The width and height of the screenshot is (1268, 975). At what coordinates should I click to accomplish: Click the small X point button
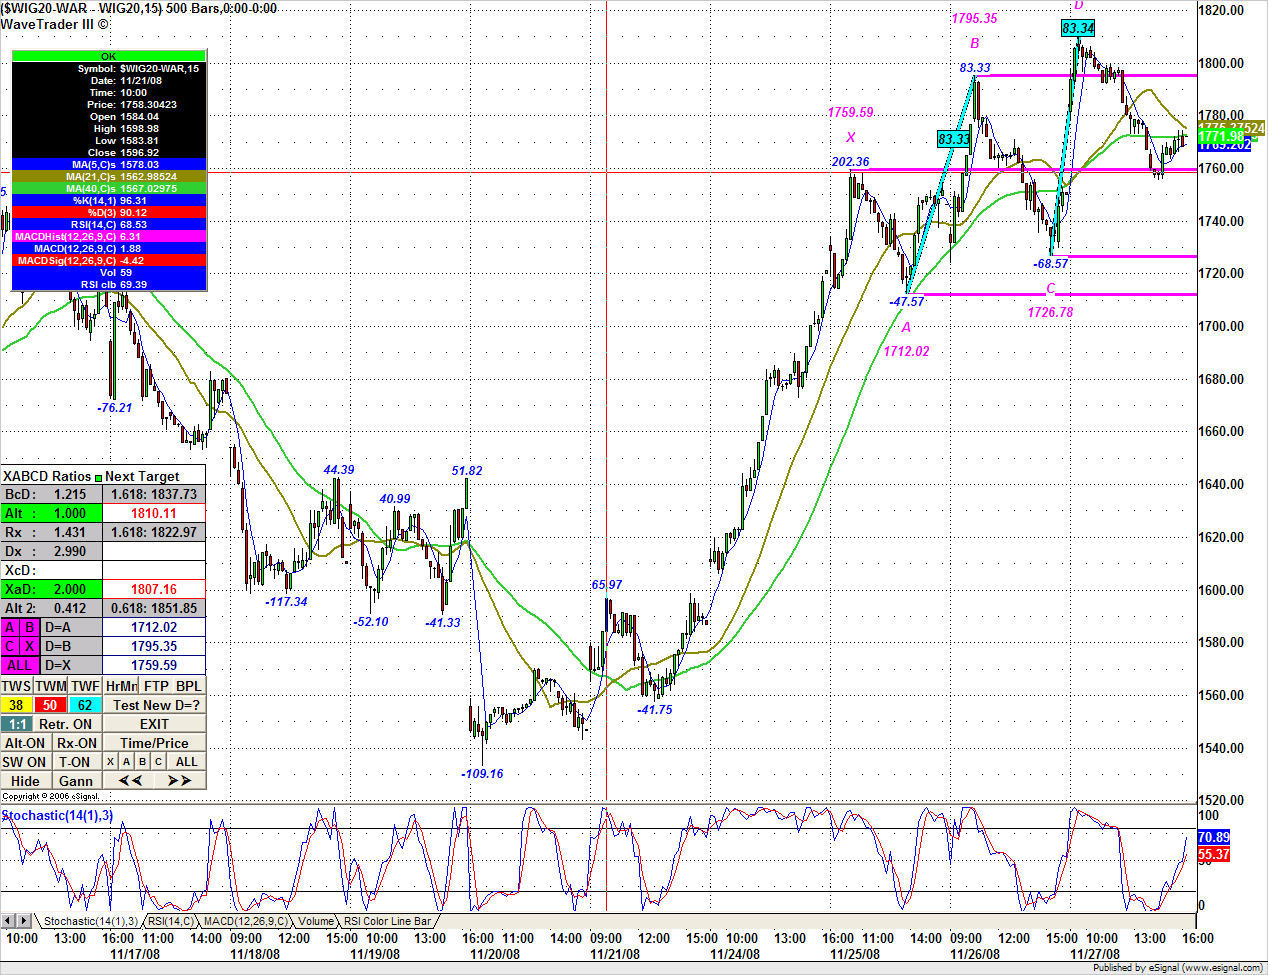click(111, 762)
